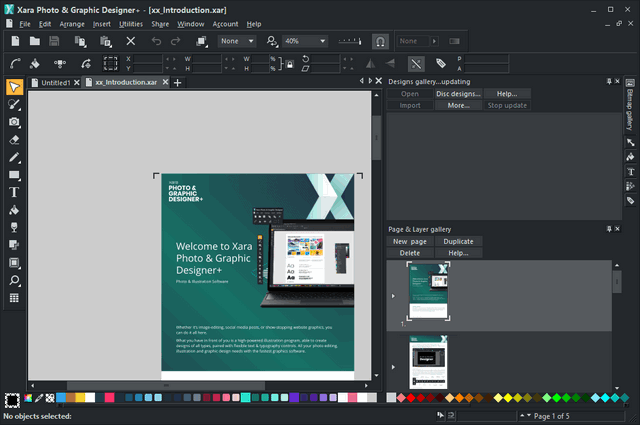The width and height of the screenshot is (640, 425).
Task: Select the Text tool
Action: pyautogui.click(x=14, y=192)
